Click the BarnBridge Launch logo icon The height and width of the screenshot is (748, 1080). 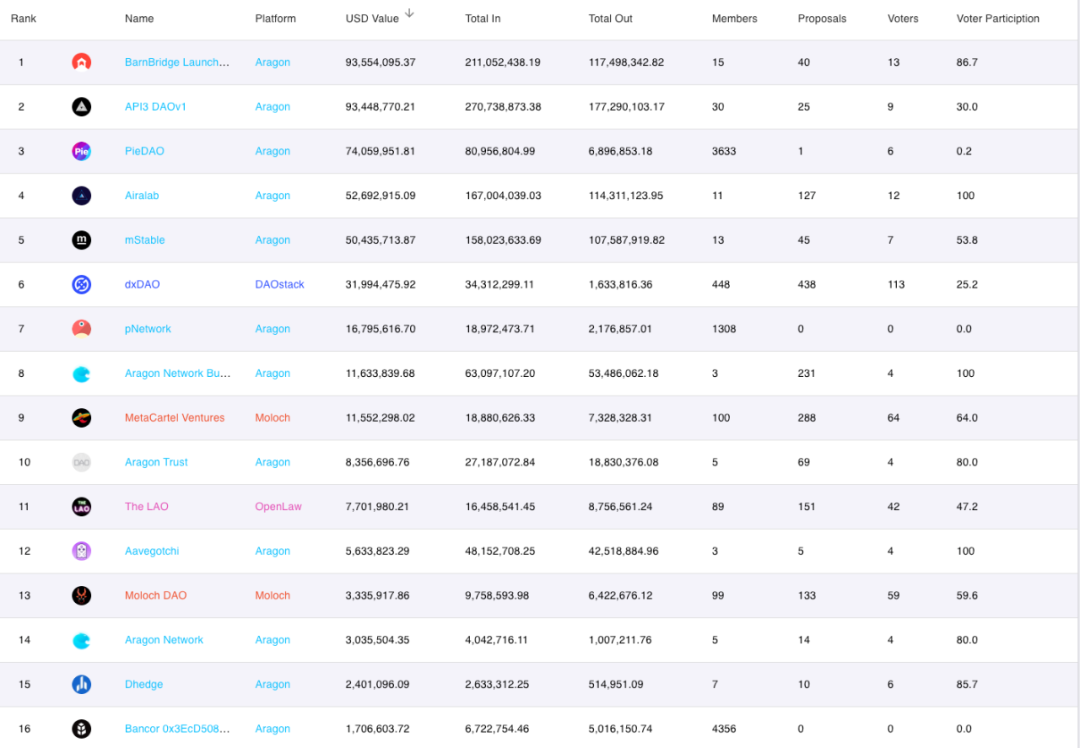[x=81, y=62]
